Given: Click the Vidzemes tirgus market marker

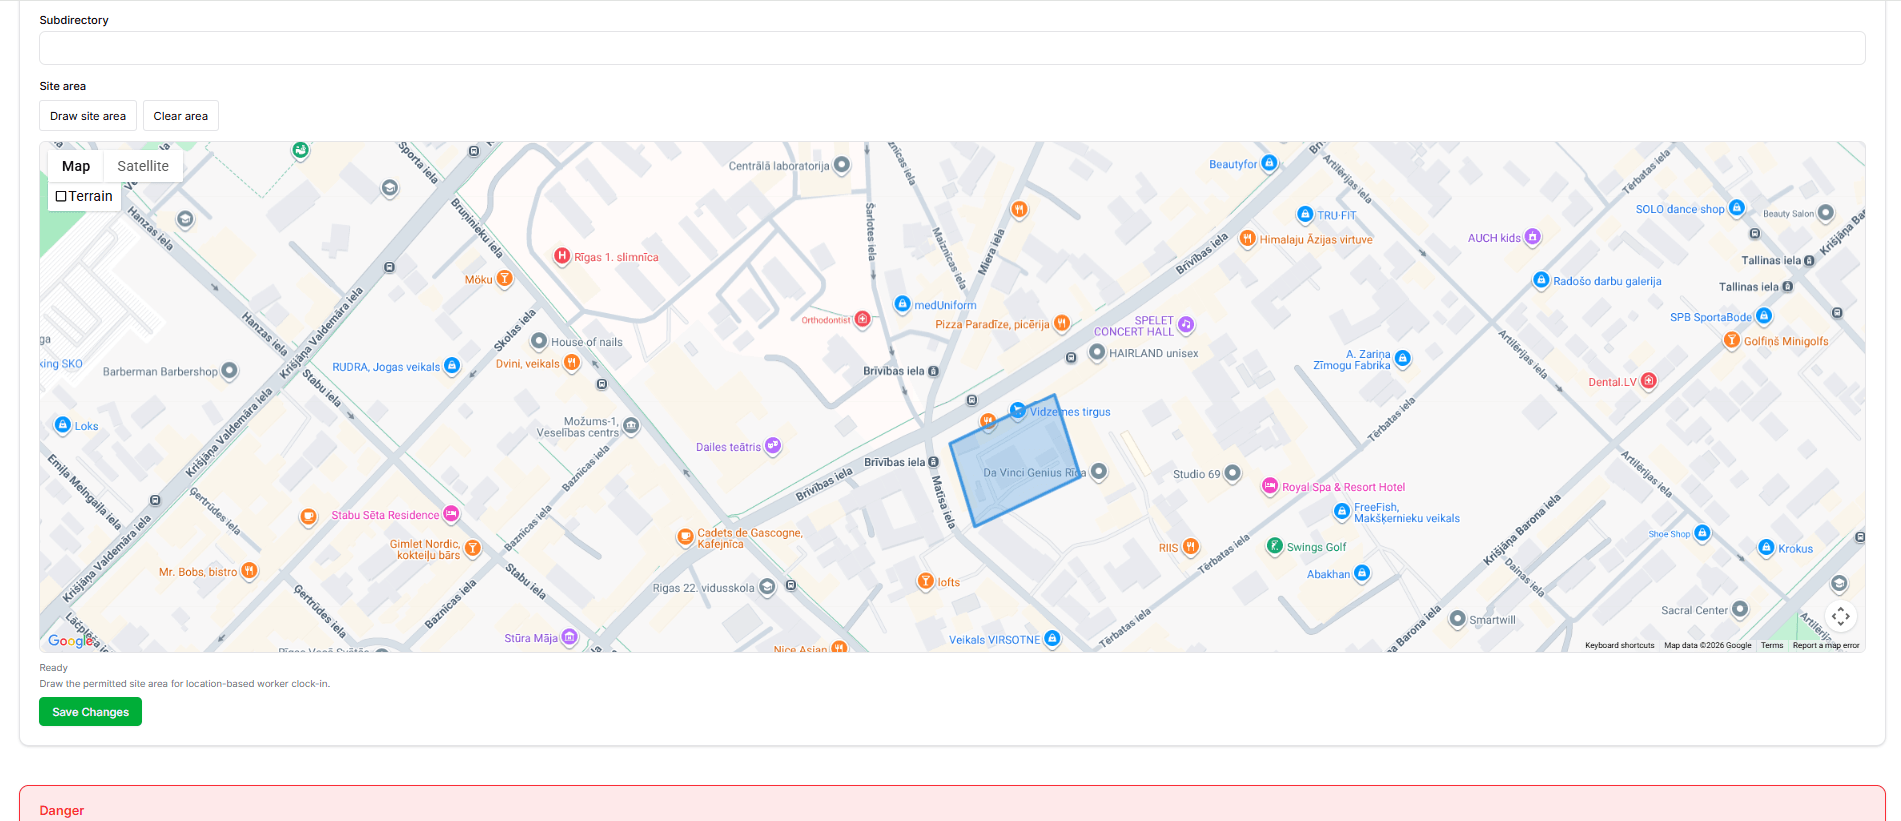Looking at the screenshot, I should tap(1018, 410).
